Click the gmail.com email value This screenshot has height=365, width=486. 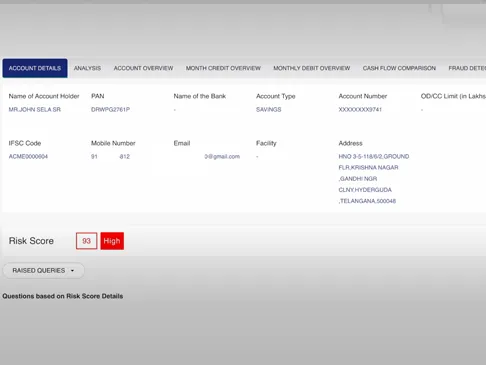222,156
